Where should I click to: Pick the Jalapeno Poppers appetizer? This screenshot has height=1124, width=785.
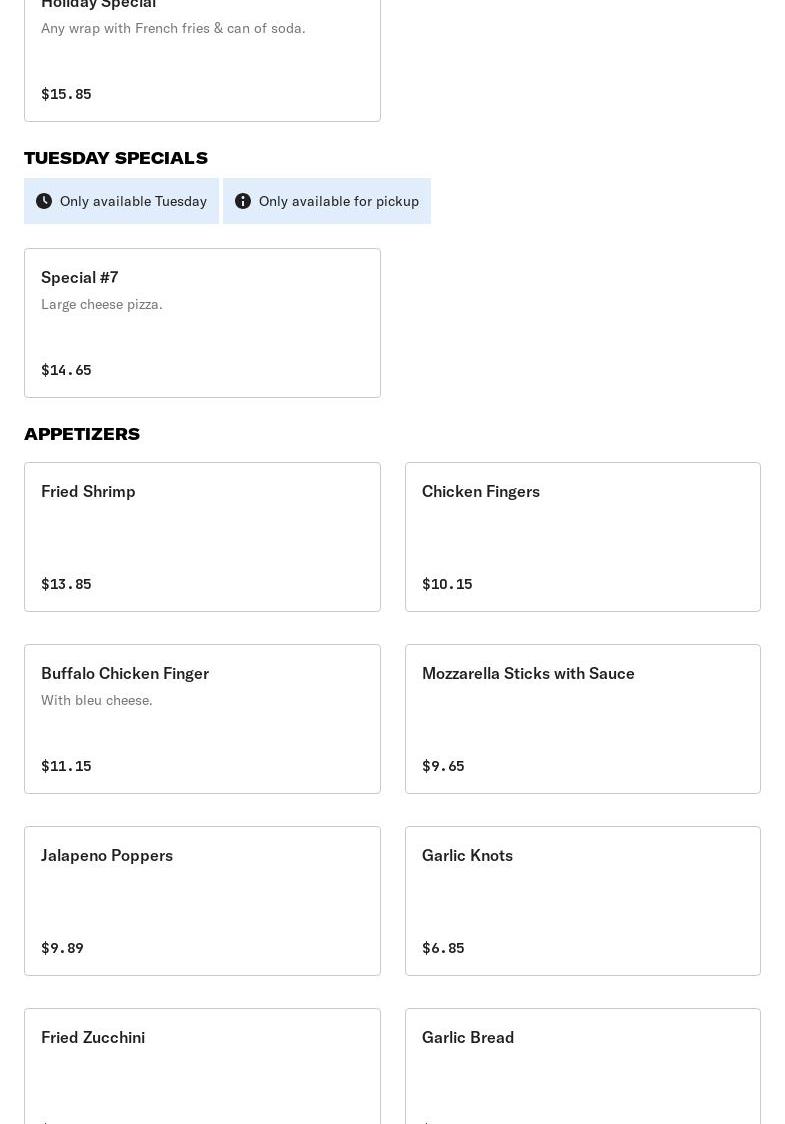(202, 900)
